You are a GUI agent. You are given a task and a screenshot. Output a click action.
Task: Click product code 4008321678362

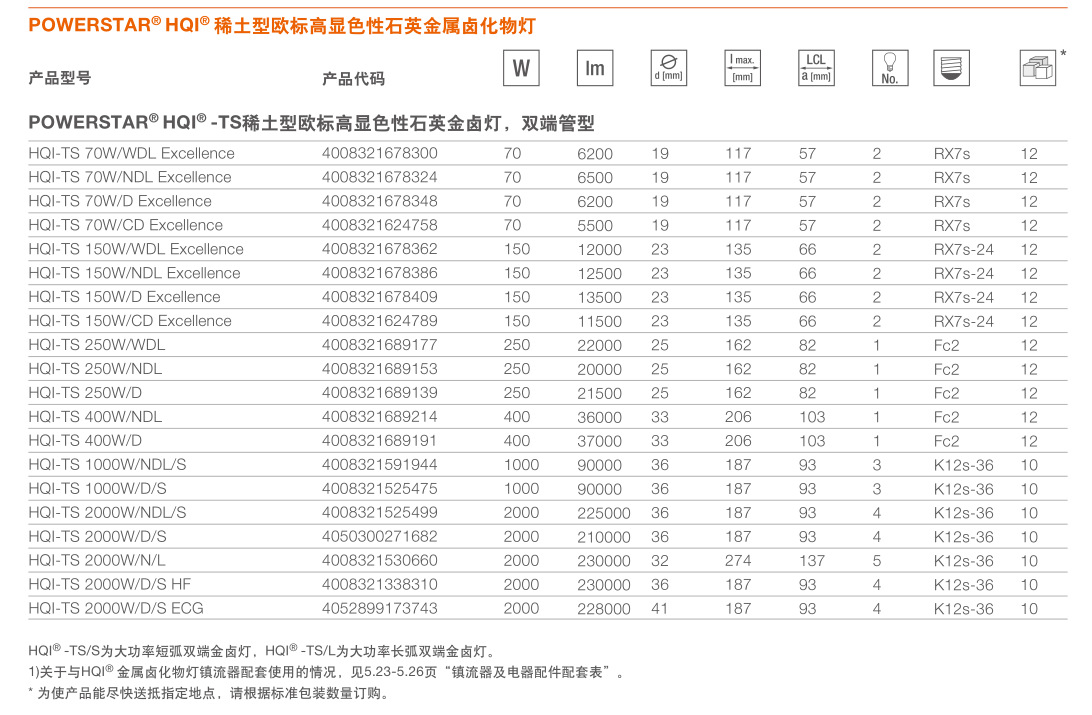(x=380, y=249)
